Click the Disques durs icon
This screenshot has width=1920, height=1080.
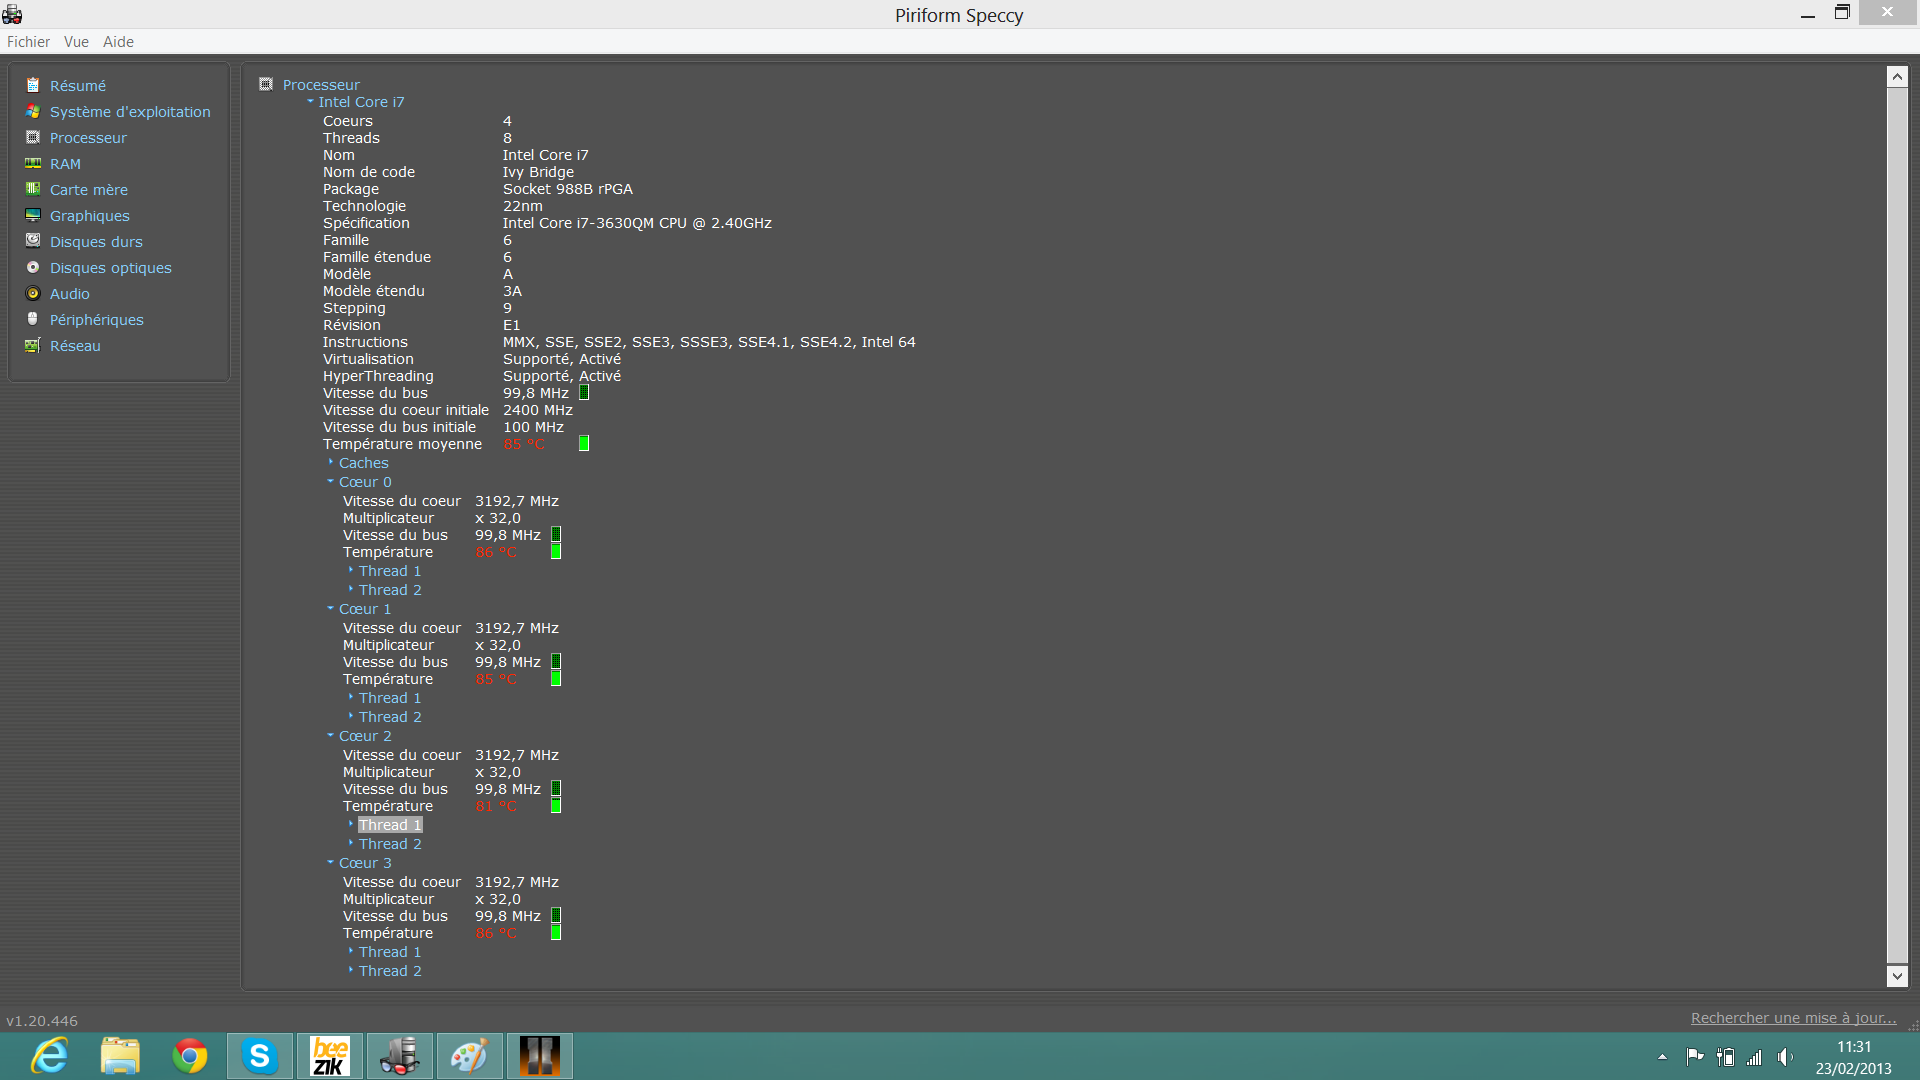[33, 241]
